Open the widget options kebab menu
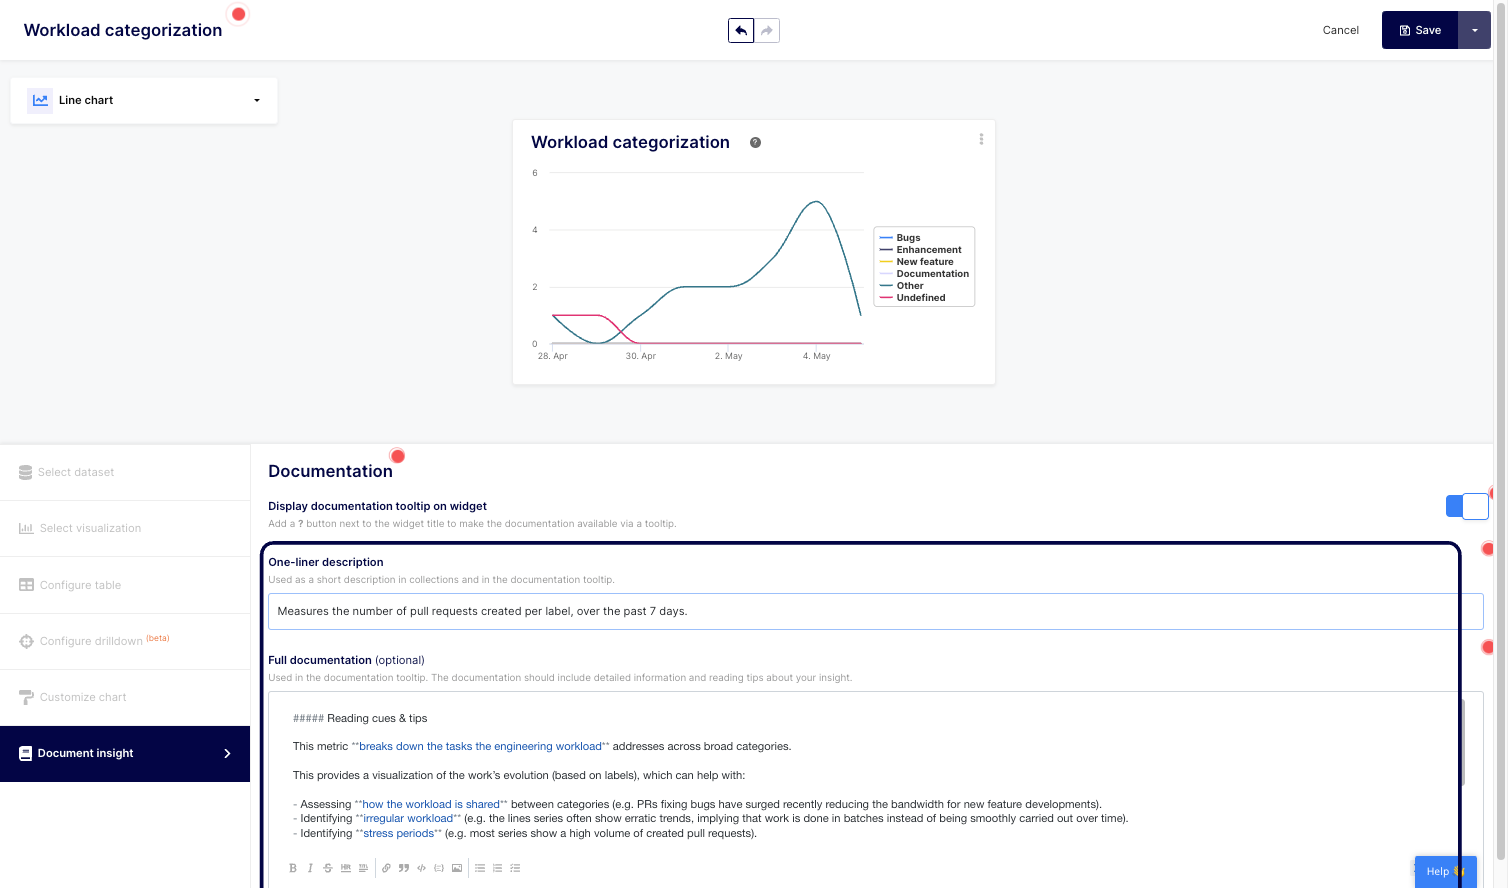The image size is (1508, 888). [981, 139]
